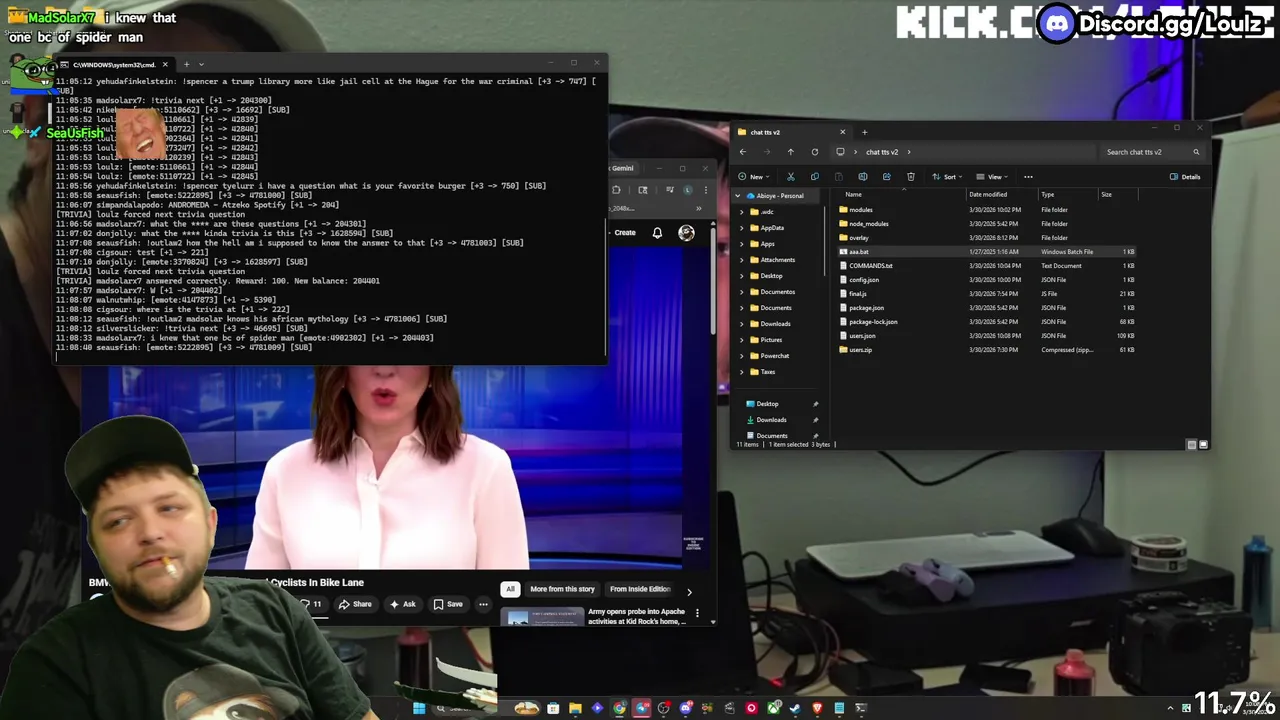Open options for the Army opens probe video
The width and height of the screenshot is (1280, 720).
pyautogui.click(x=697, y=613)
